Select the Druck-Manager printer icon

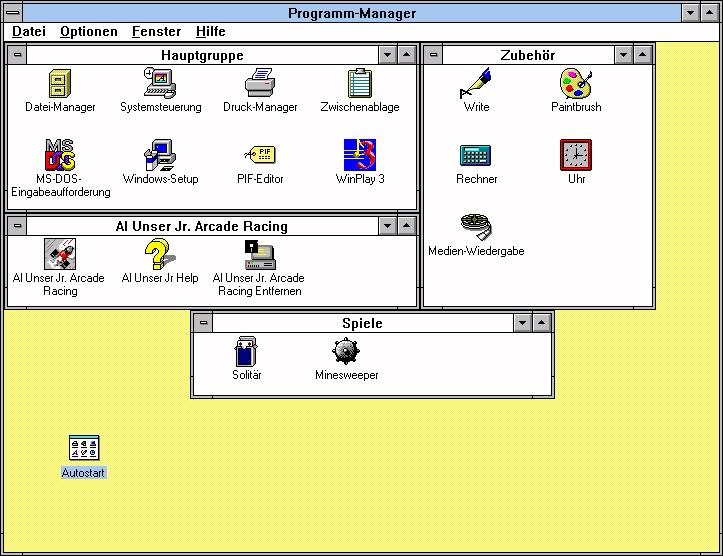260,84
